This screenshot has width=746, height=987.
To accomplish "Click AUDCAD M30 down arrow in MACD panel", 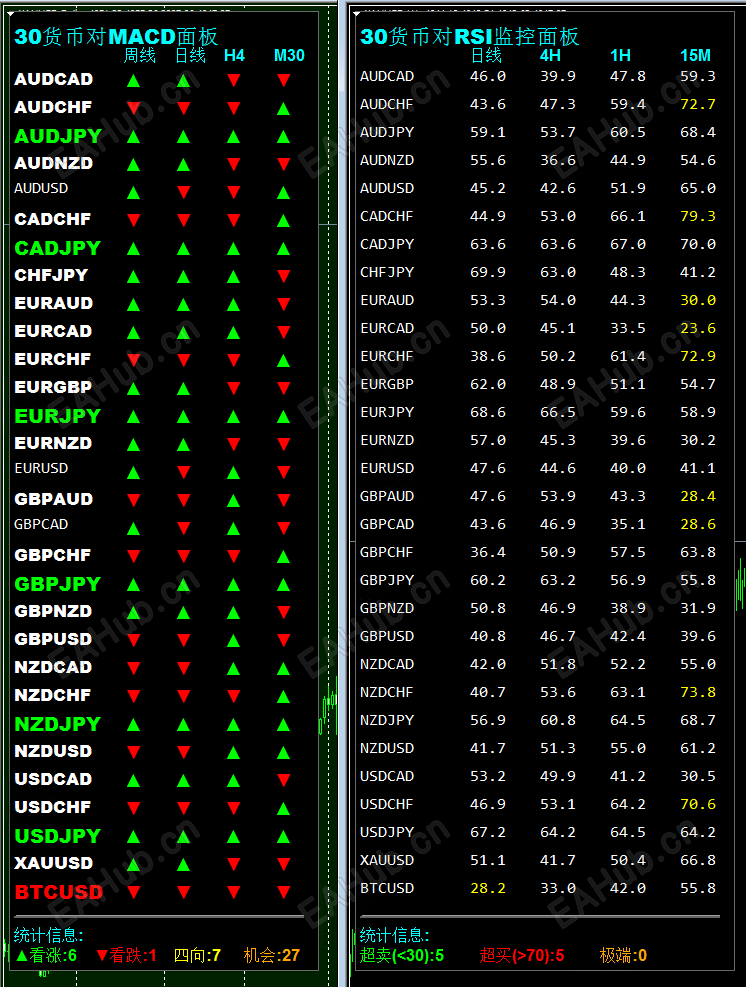I will [x=284, y=81].
